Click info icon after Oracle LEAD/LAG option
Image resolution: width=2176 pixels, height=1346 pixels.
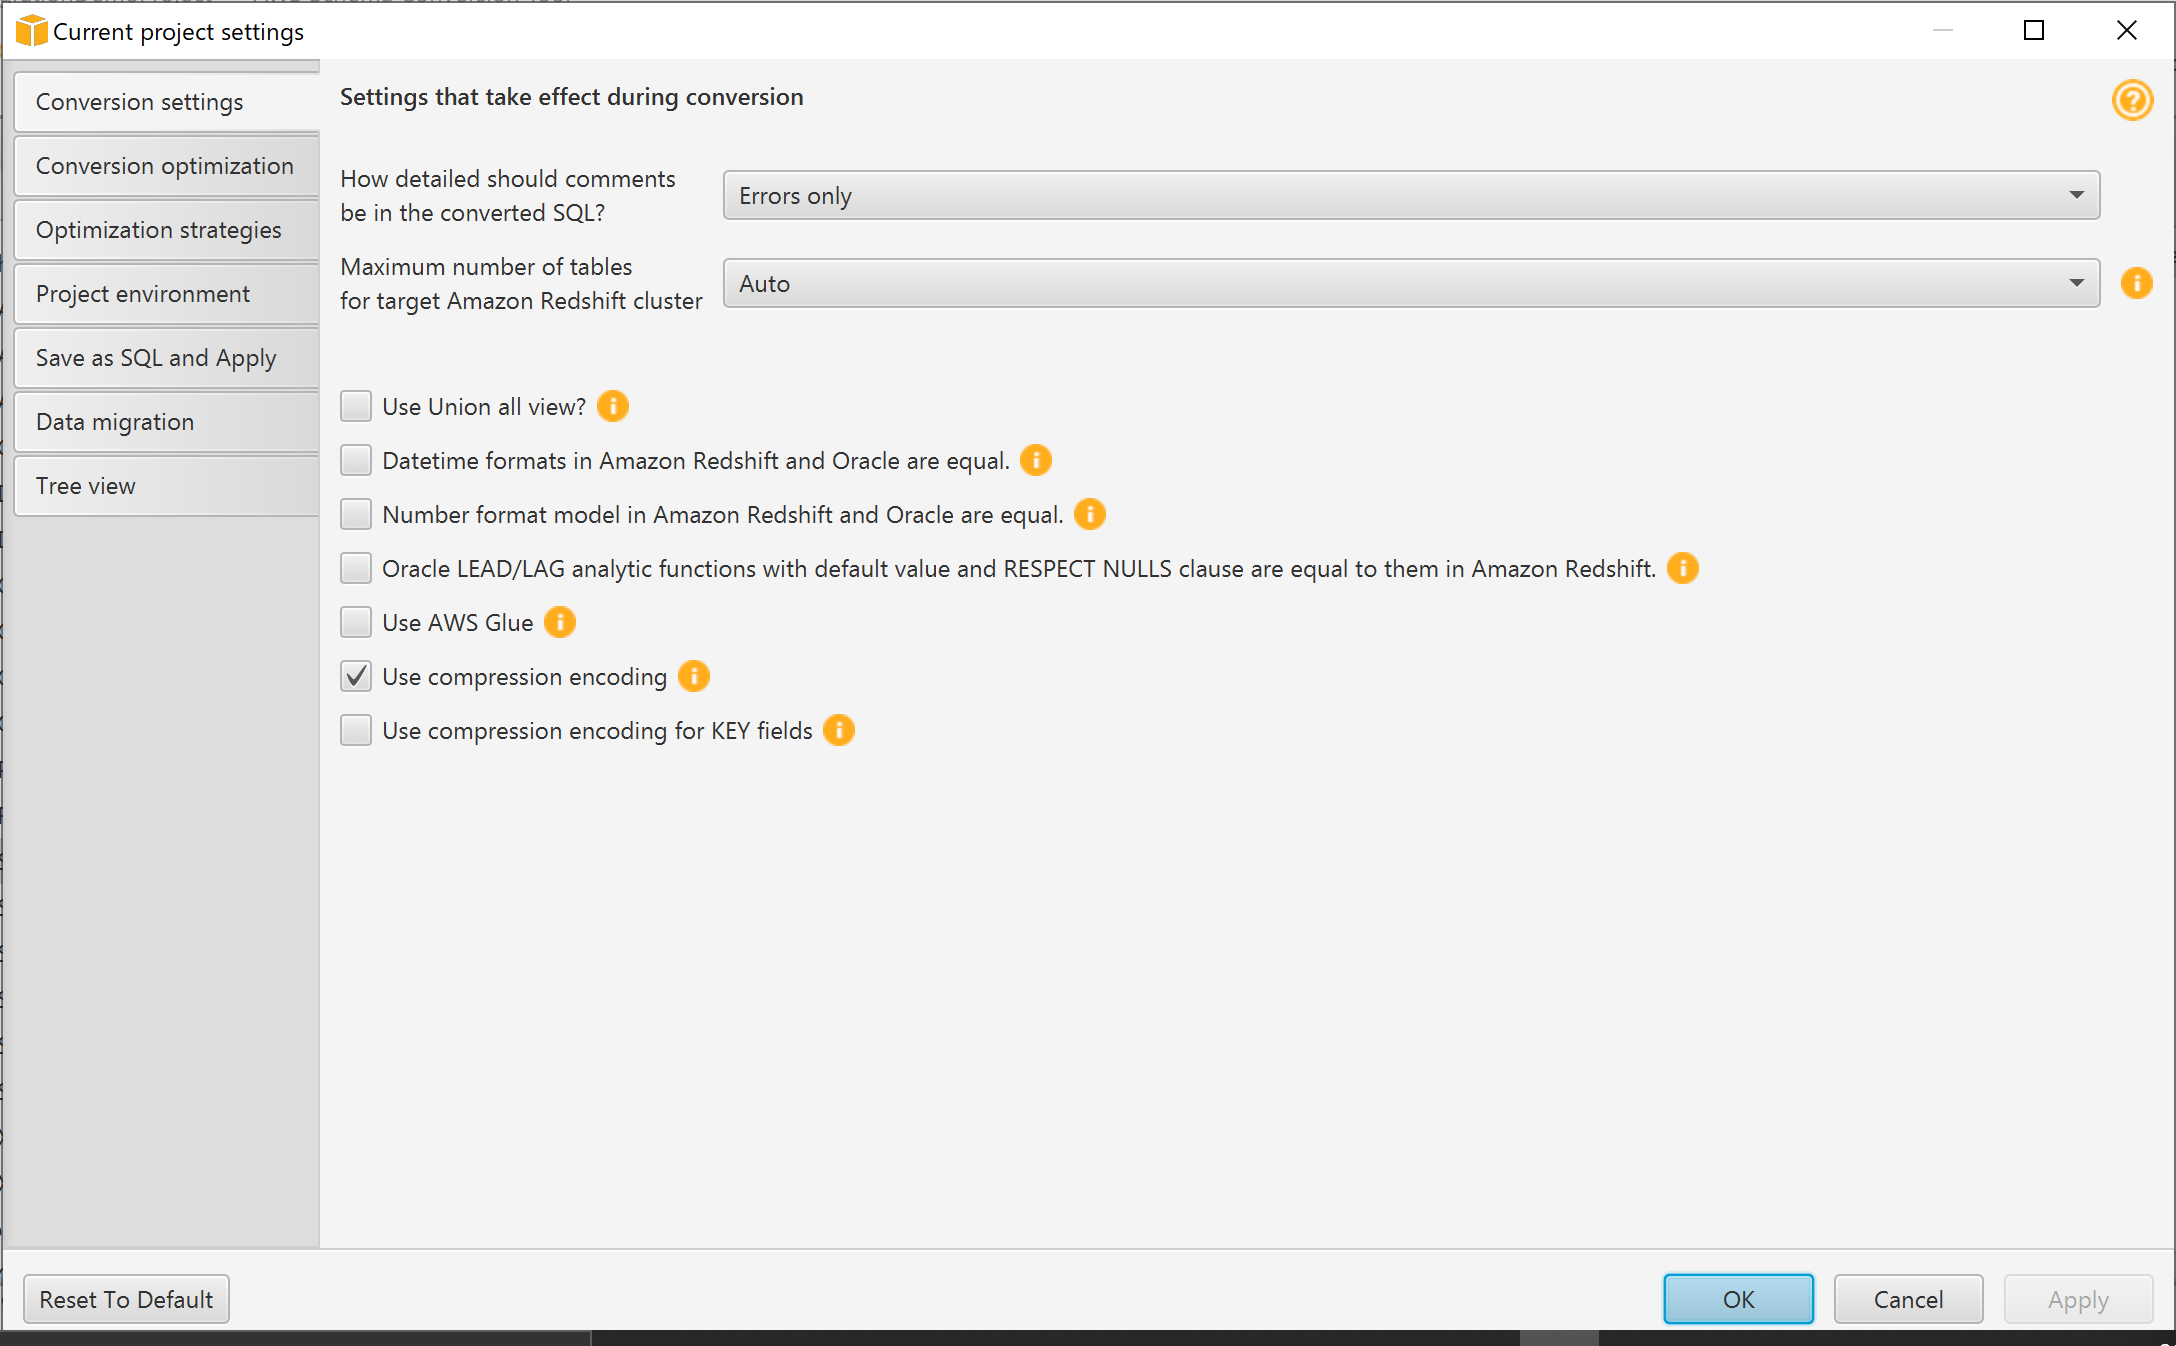(1683, 568)
